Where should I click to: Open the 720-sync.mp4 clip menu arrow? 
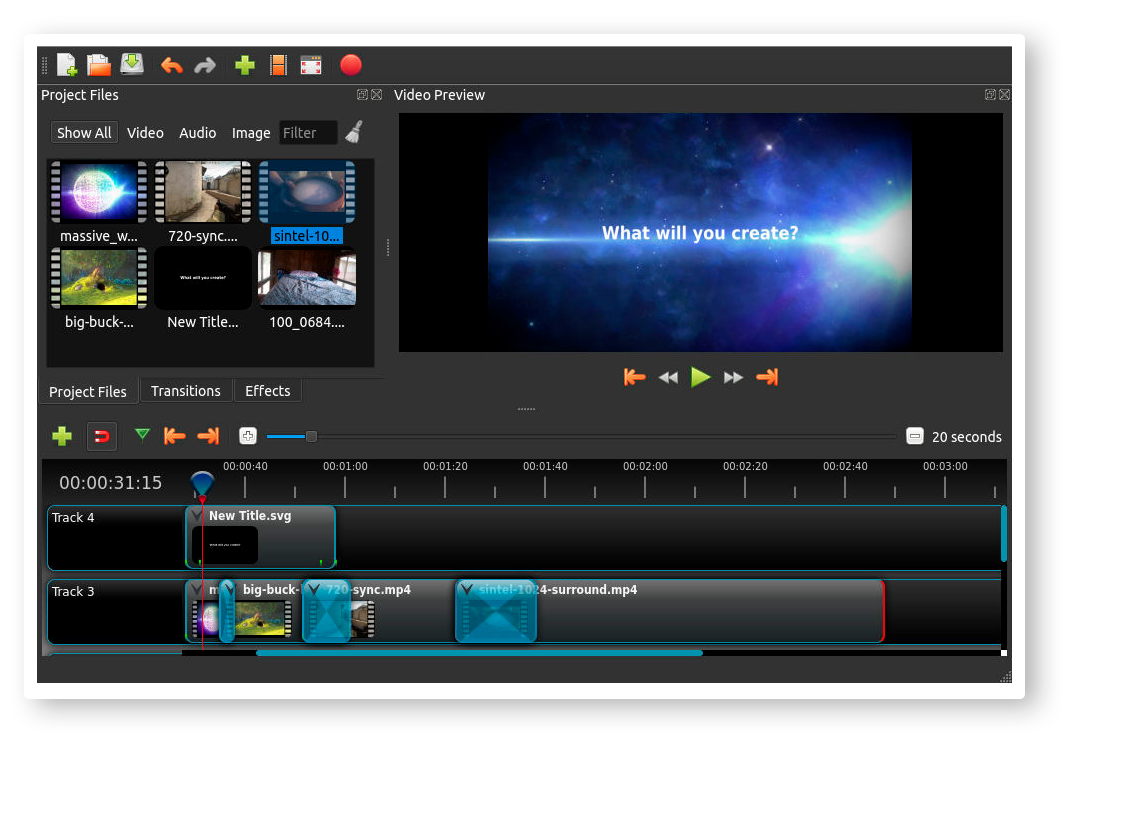[314, 589]
